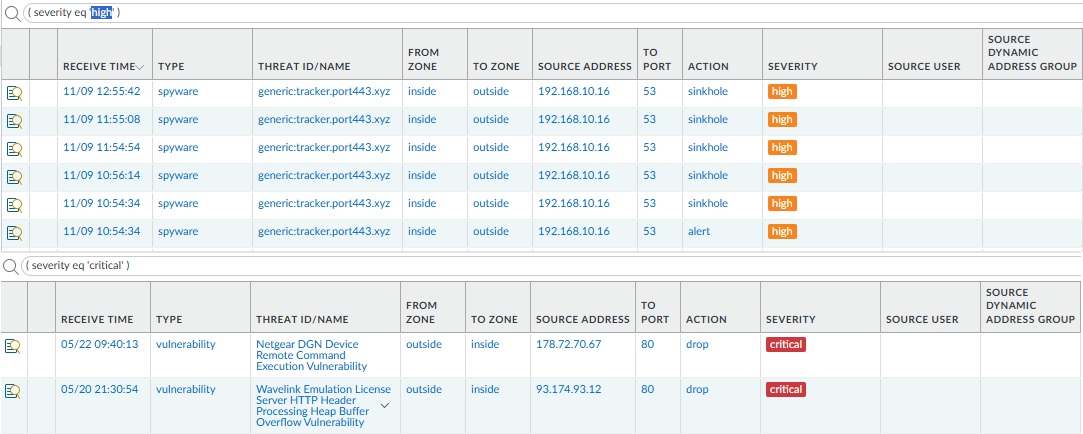Open log details icon for the alert action row

(15, 232)
